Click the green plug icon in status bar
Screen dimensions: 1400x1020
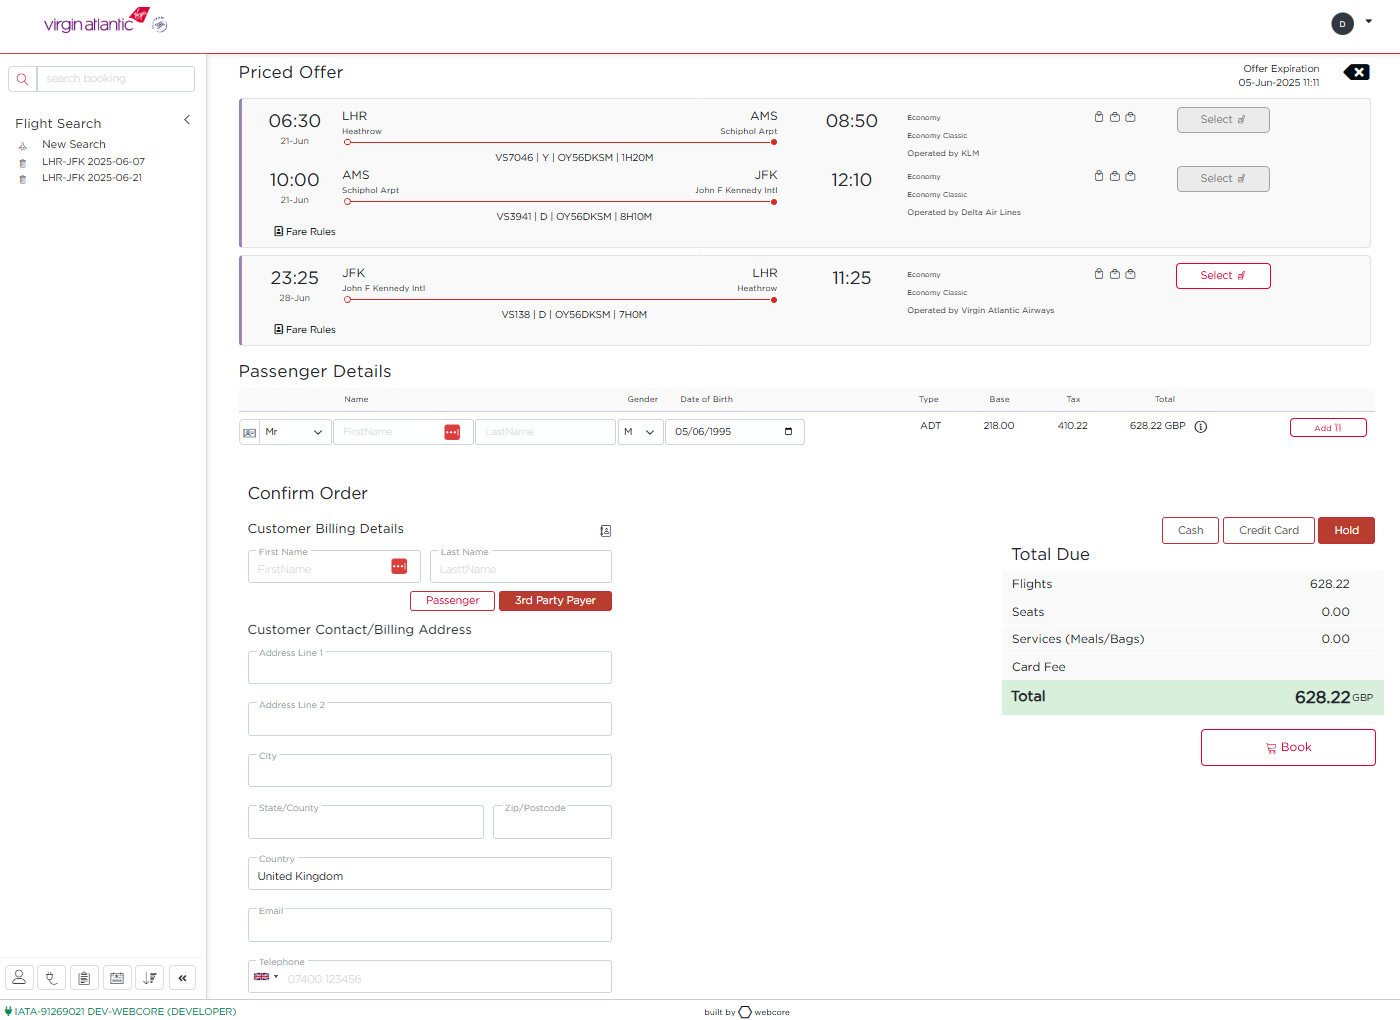click(x=9, y=1011)
